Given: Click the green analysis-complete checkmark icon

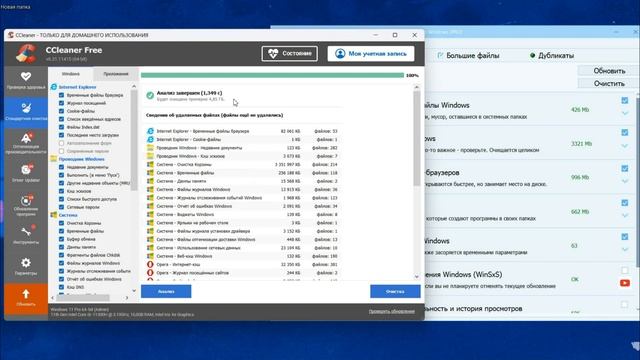Looking at the screenshot, I should (x=150, y=95).
